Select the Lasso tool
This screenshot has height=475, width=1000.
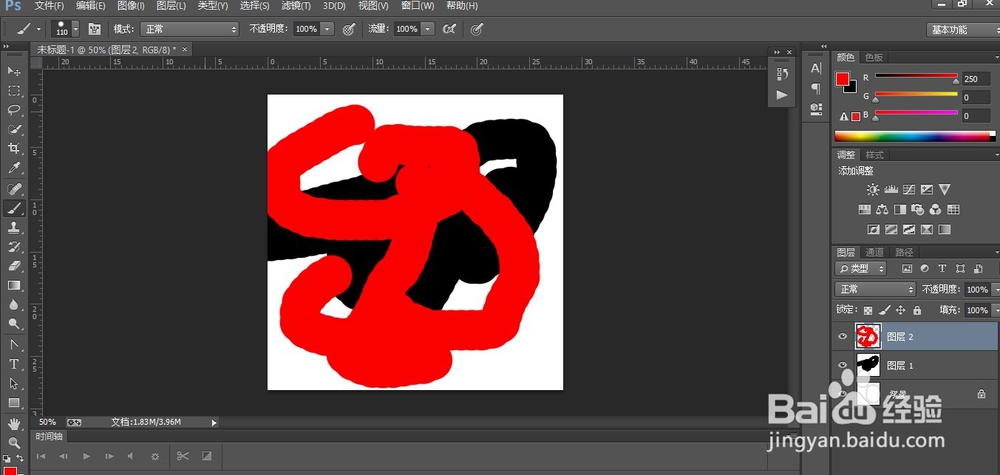pyautogui.click(x=14, y=110)
